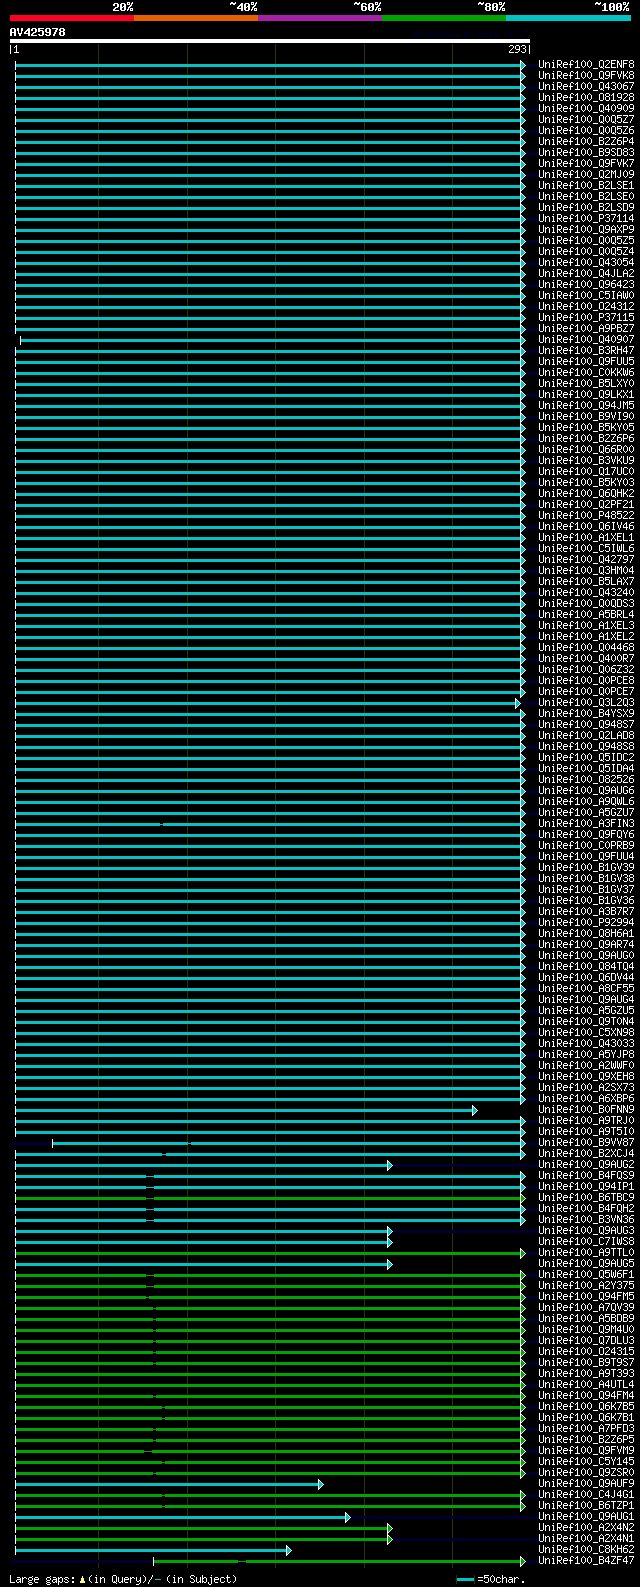Viewport: 640px width, 1587px height.
Task: Click end arrow of C8KH62 alignment bar
Action: pos(289,1550)
